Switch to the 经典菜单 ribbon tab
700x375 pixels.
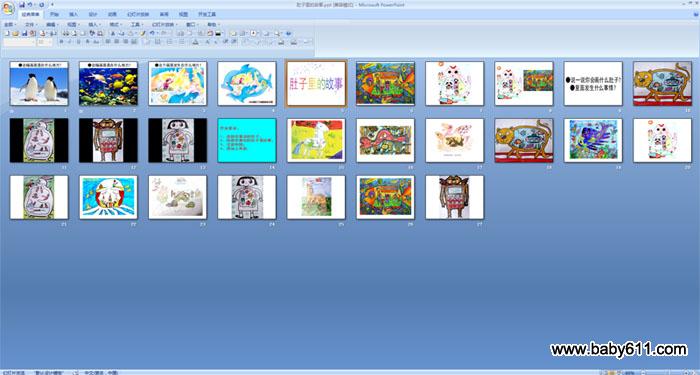coord(31,14)
